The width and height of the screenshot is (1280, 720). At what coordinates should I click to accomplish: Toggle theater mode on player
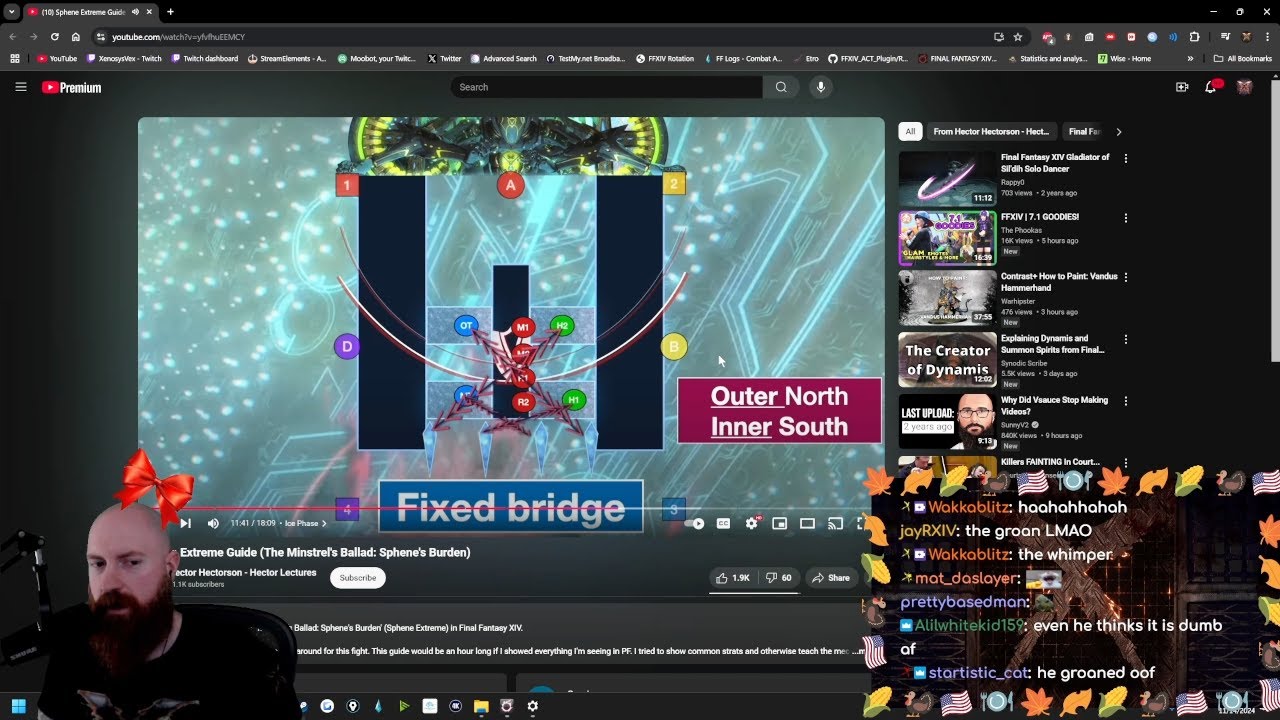click(x=807, y=523)
